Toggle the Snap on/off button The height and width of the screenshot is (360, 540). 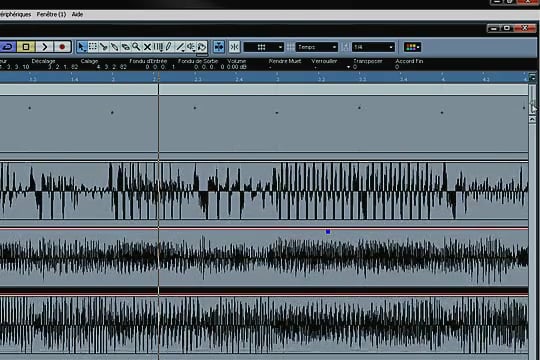[235, 47]
